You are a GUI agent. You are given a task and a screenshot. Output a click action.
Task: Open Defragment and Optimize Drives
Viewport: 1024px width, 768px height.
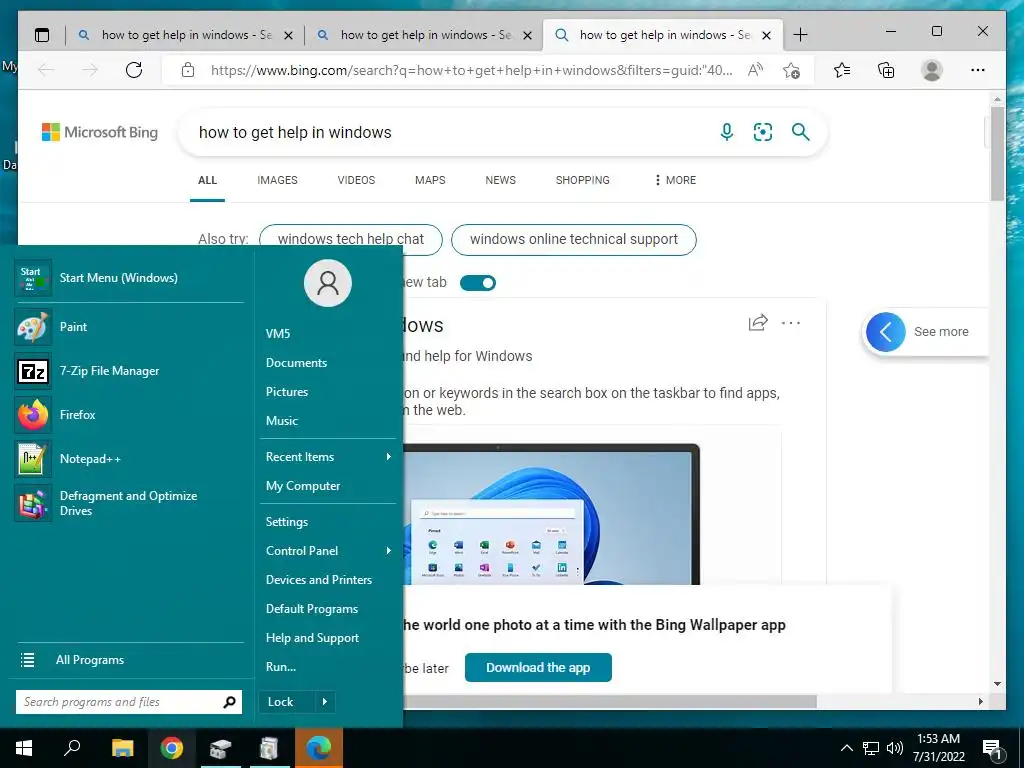129,504
